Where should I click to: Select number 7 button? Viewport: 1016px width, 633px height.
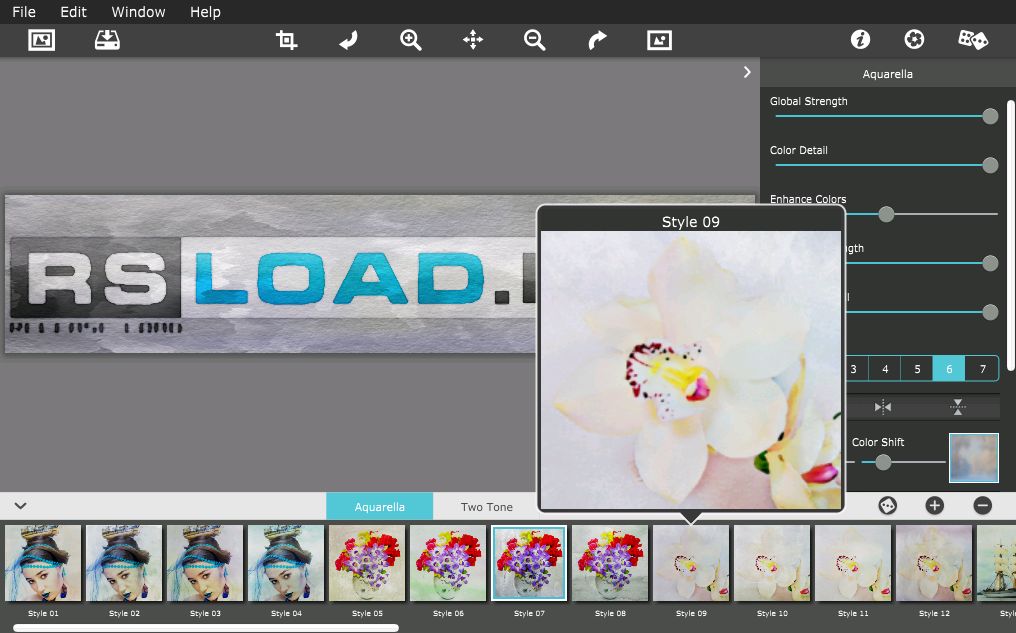[982, 369]
